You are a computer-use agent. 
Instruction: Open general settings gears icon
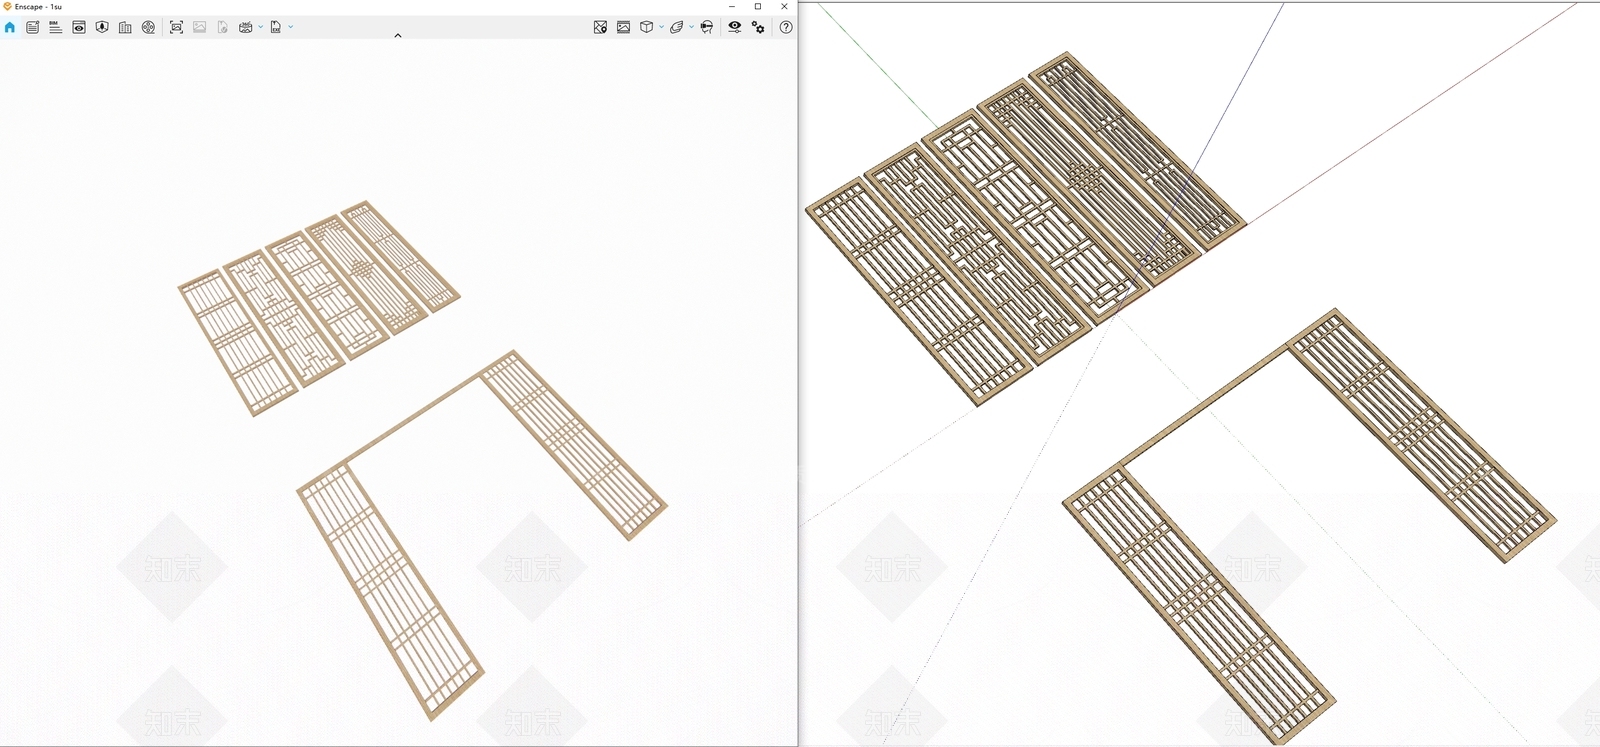758,27
